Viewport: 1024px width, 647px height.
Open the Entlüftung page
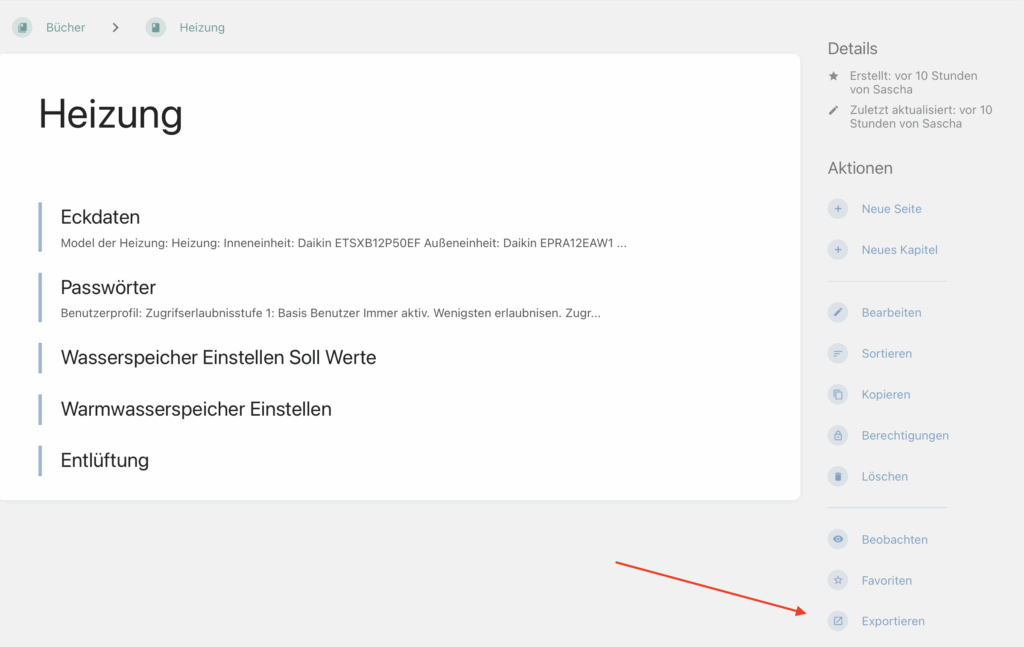(105, 460)
